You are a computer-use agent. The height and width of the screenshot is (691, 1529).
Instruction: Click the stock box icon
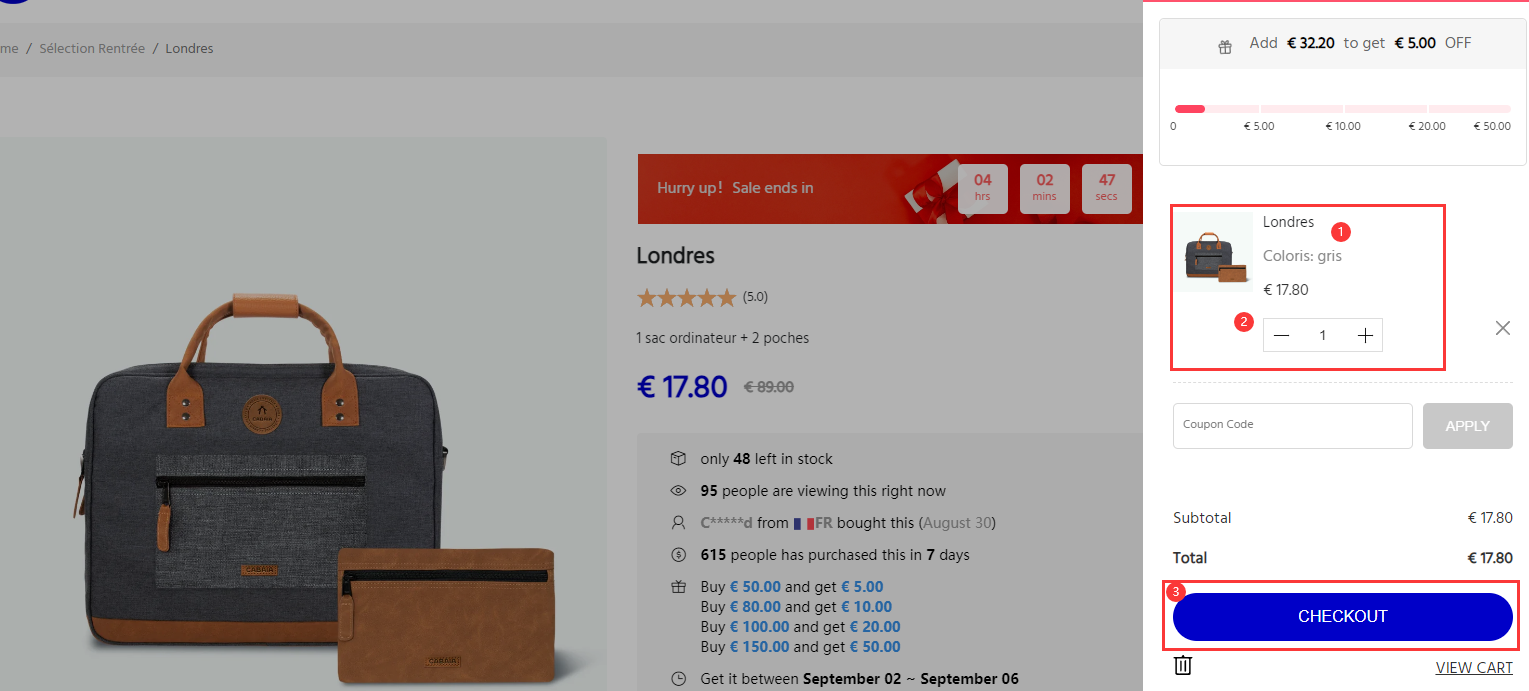[x=678, y=458]
